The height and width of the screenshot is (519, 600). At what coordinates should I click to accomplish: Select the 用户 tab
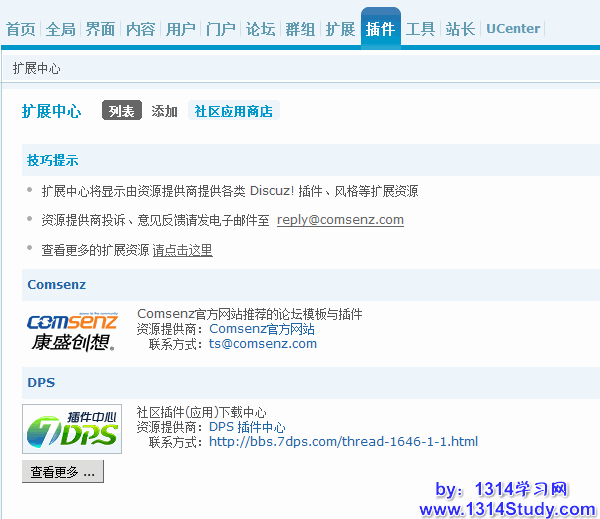[x=180, y=29]
